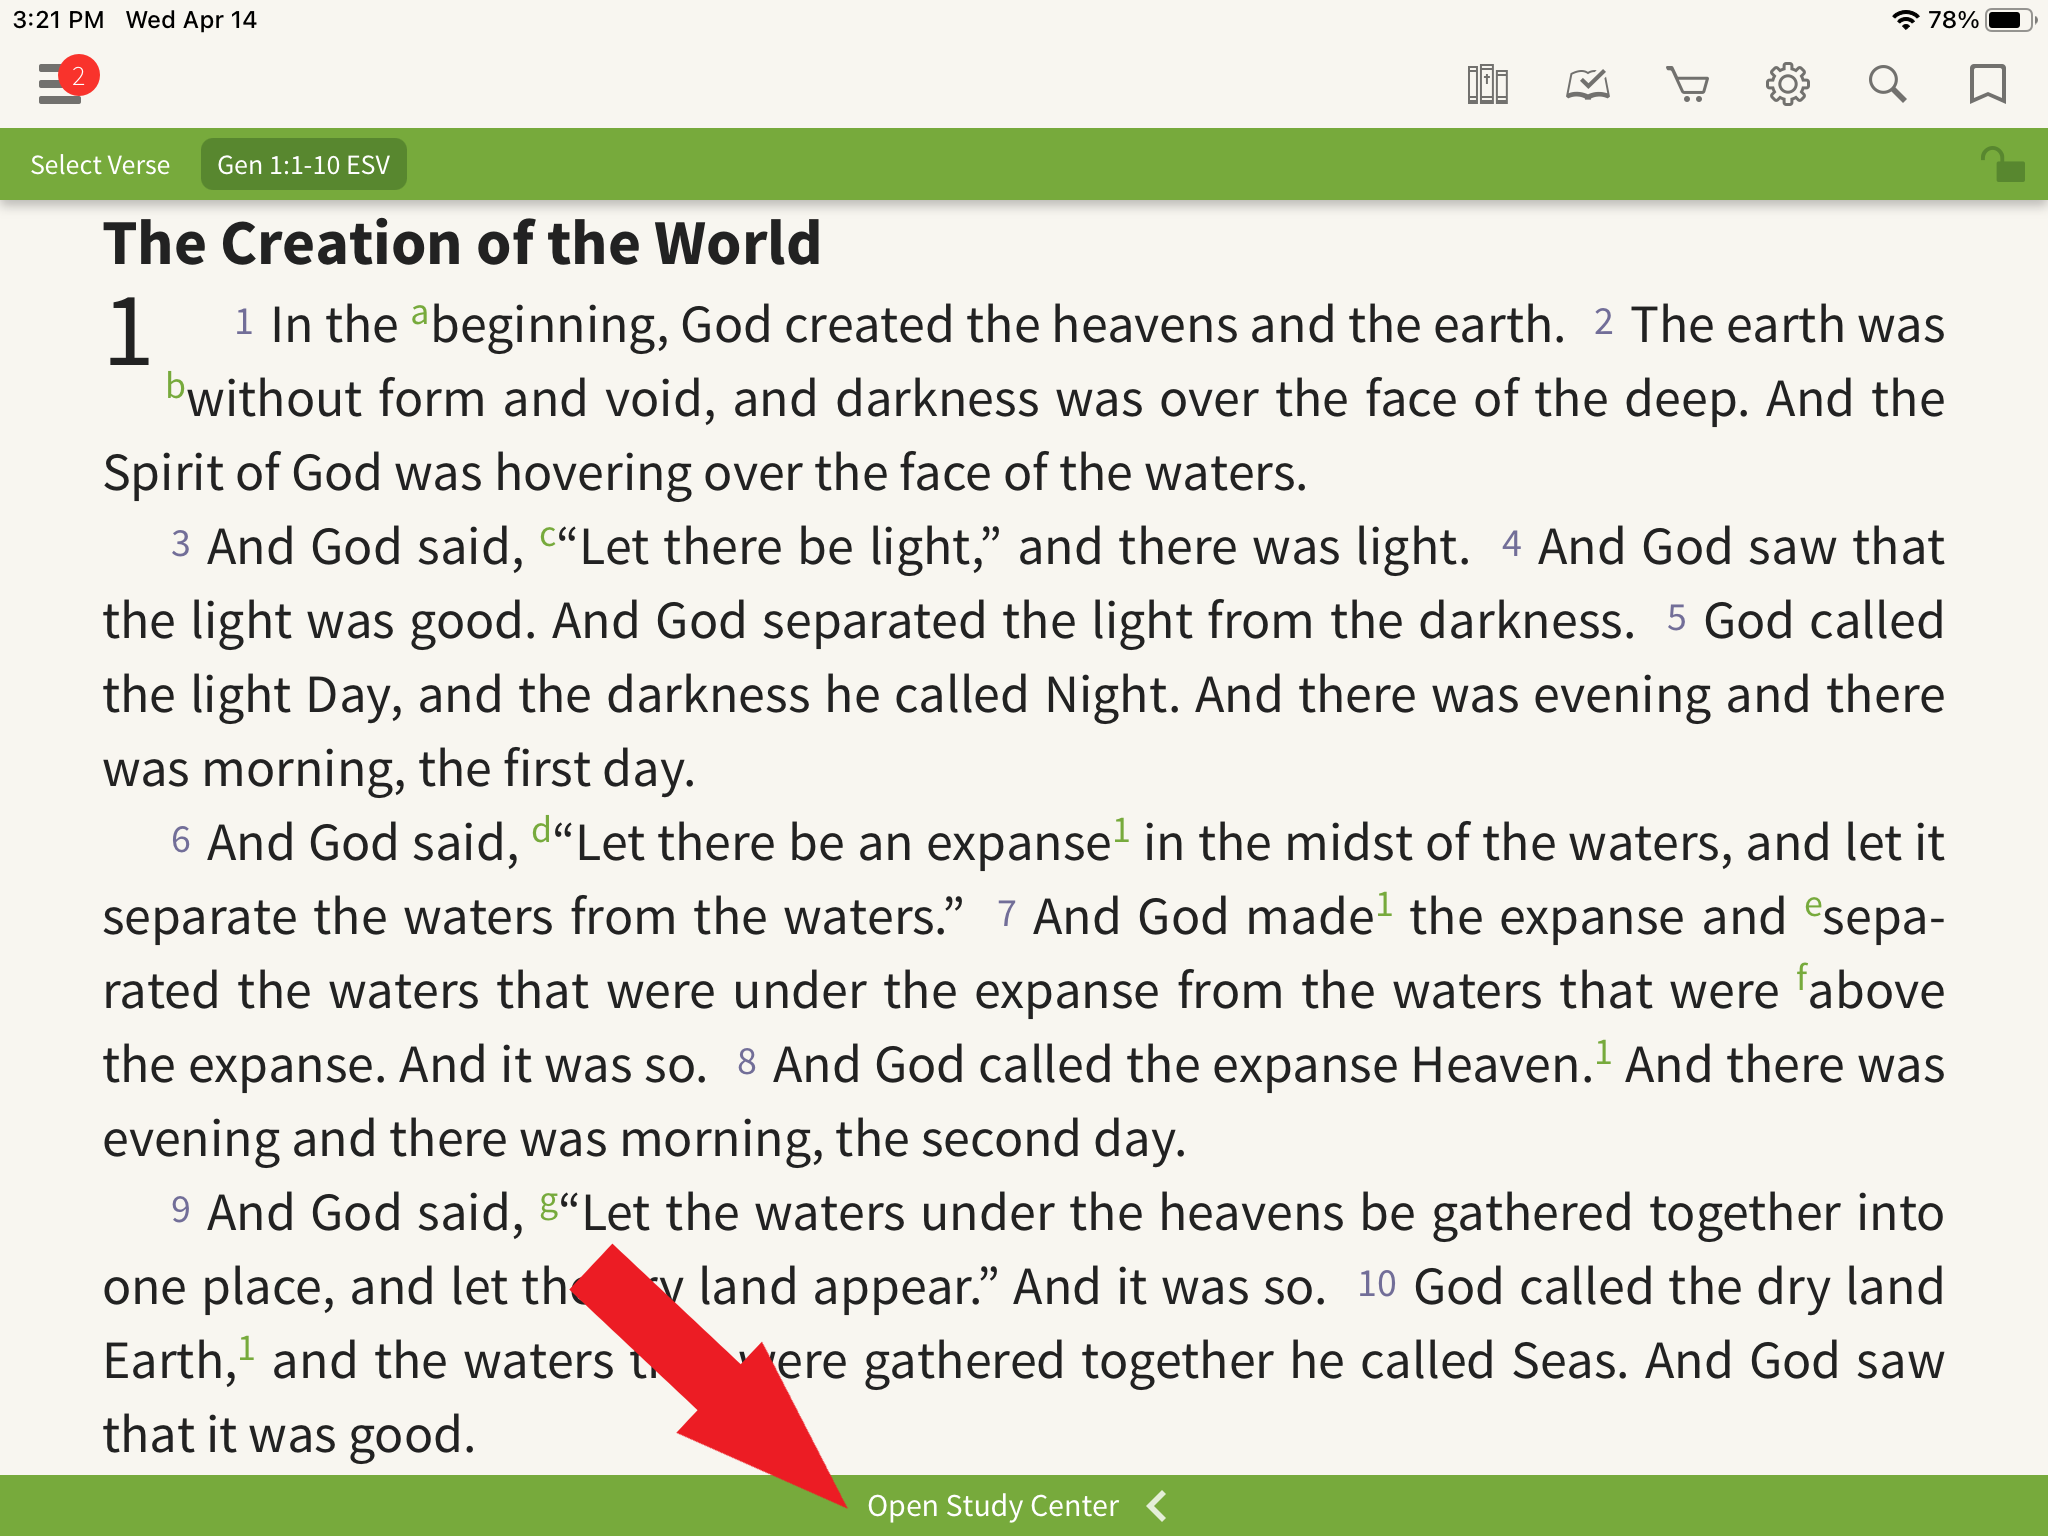Tap the large chapter number 1
The height and width of the screenshot is (1536, 2048).
(128, 331)
